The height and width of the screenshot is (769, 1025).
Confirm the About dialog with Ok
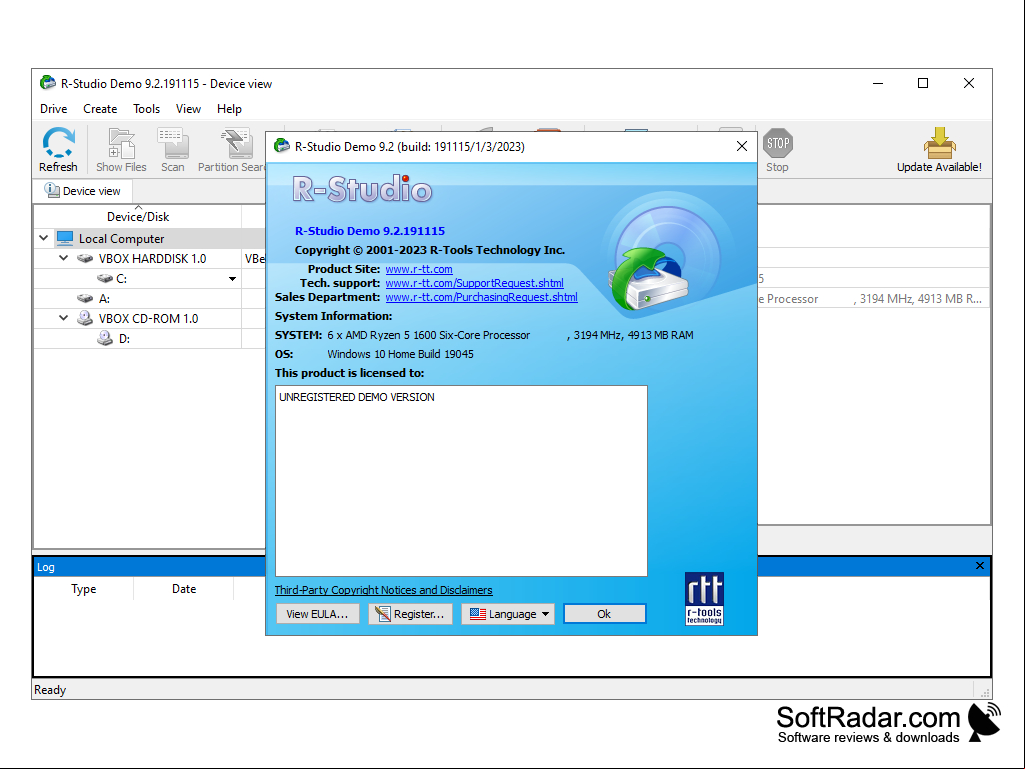605,614
